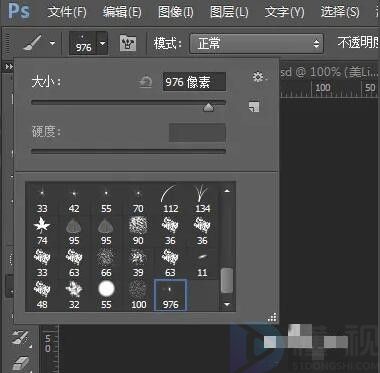Click the resize grip of brush picker panel
Viewport: 380px width, 373px height.
[272, 318]
